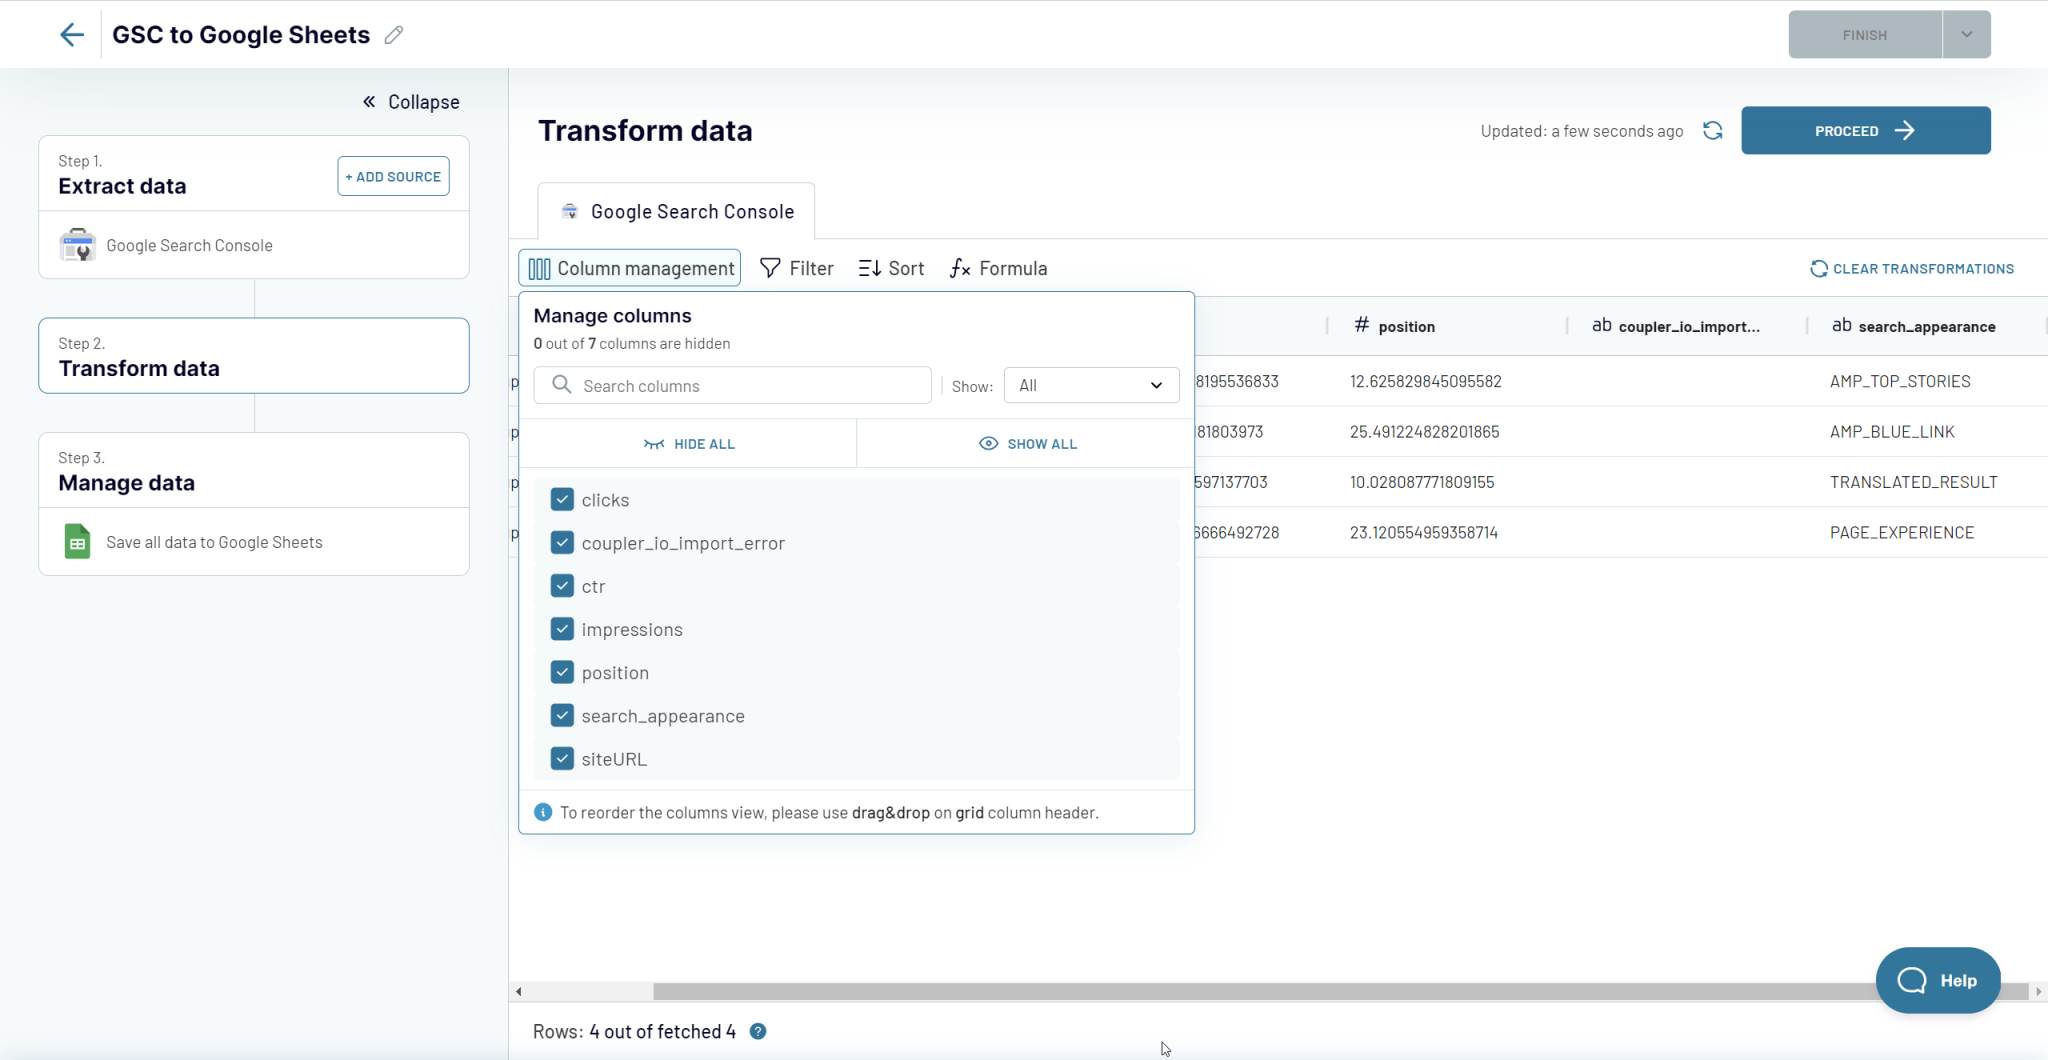Open the Show filter dropdown

tap(1089, 385)
